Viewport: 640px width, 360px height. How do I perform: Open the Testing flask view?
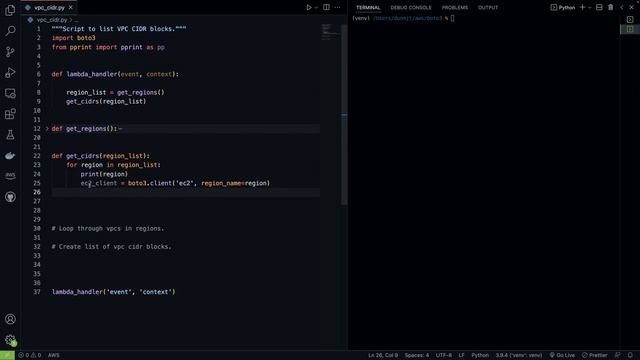coord(10,135)
